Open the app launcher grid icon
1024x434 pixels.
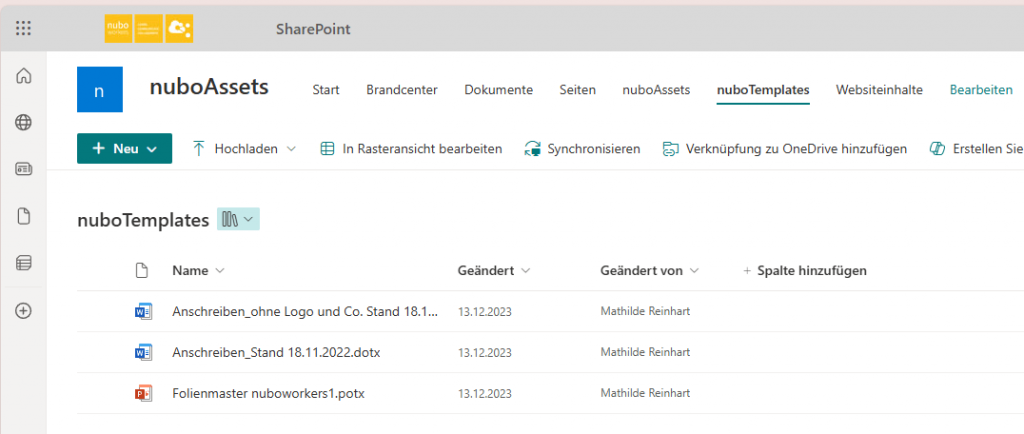[x=24, y=29]
